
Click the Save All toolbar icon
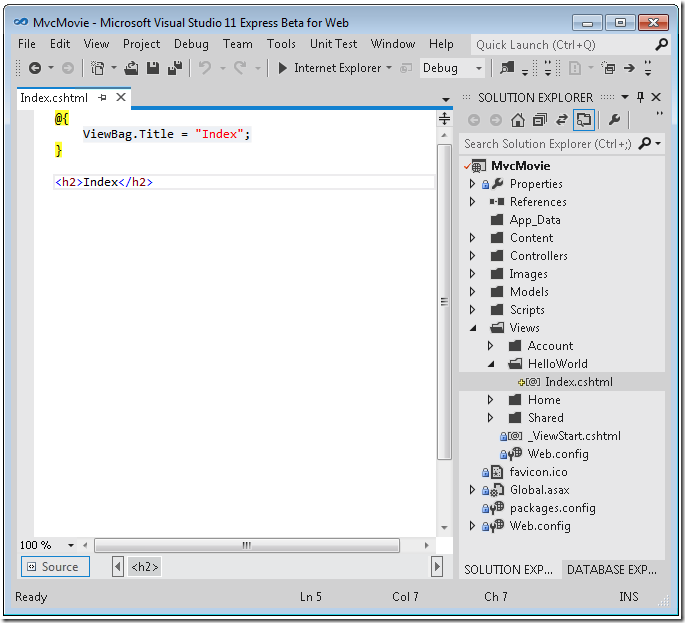[x=174, y=68]
